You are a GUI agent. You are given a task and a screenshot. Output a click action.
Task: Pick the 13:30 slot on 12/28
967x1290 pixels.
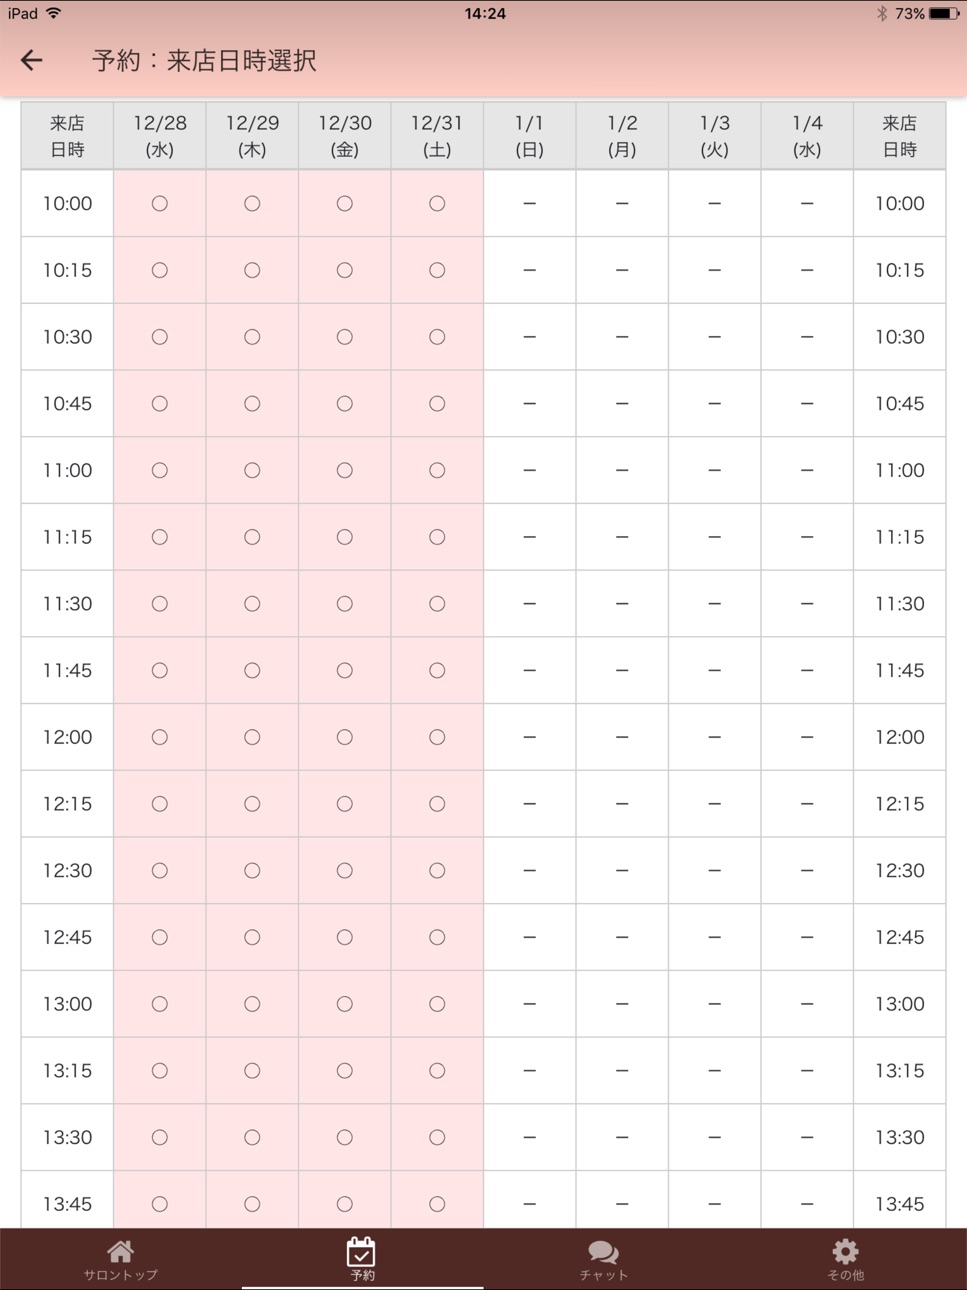pyautogui.click(x=160, y=1137)
